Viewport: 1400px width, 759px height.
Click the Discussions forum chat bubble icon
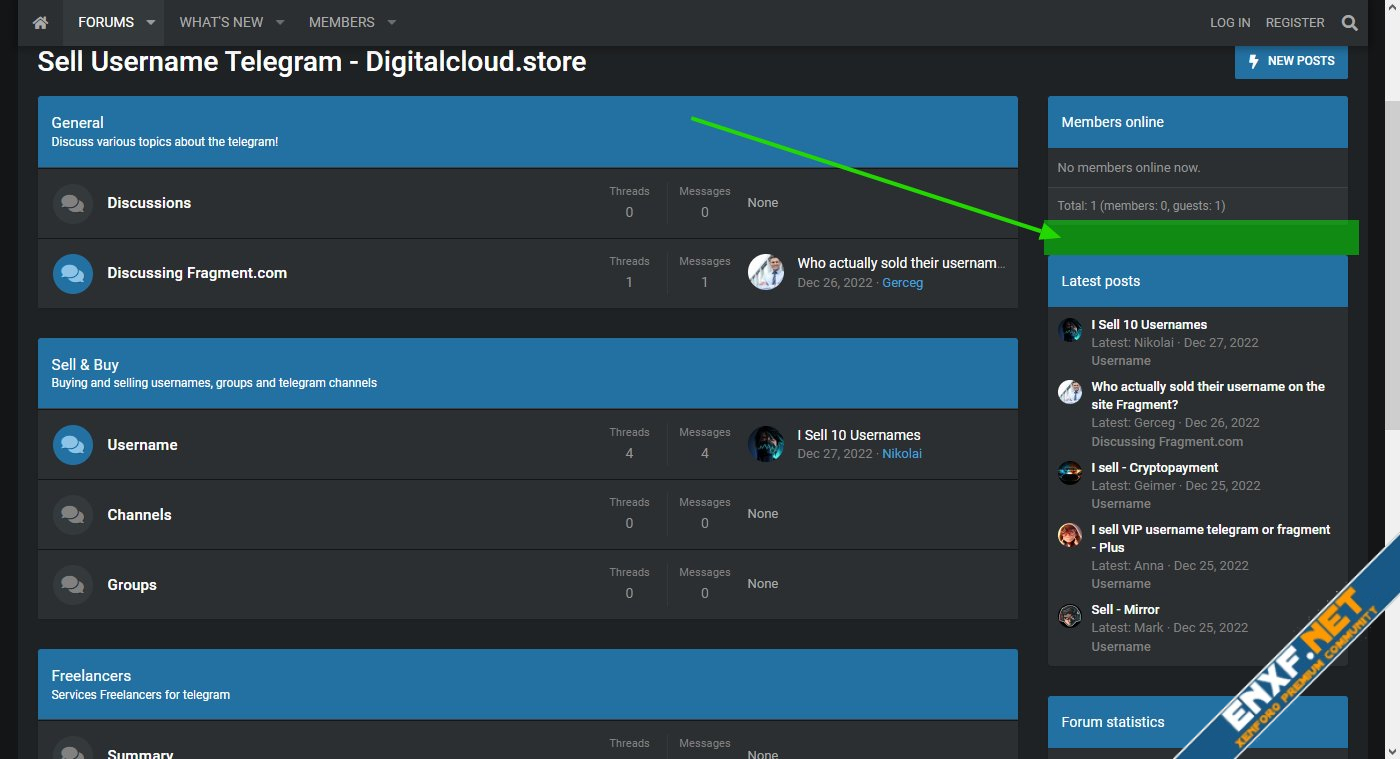[72, 203]
